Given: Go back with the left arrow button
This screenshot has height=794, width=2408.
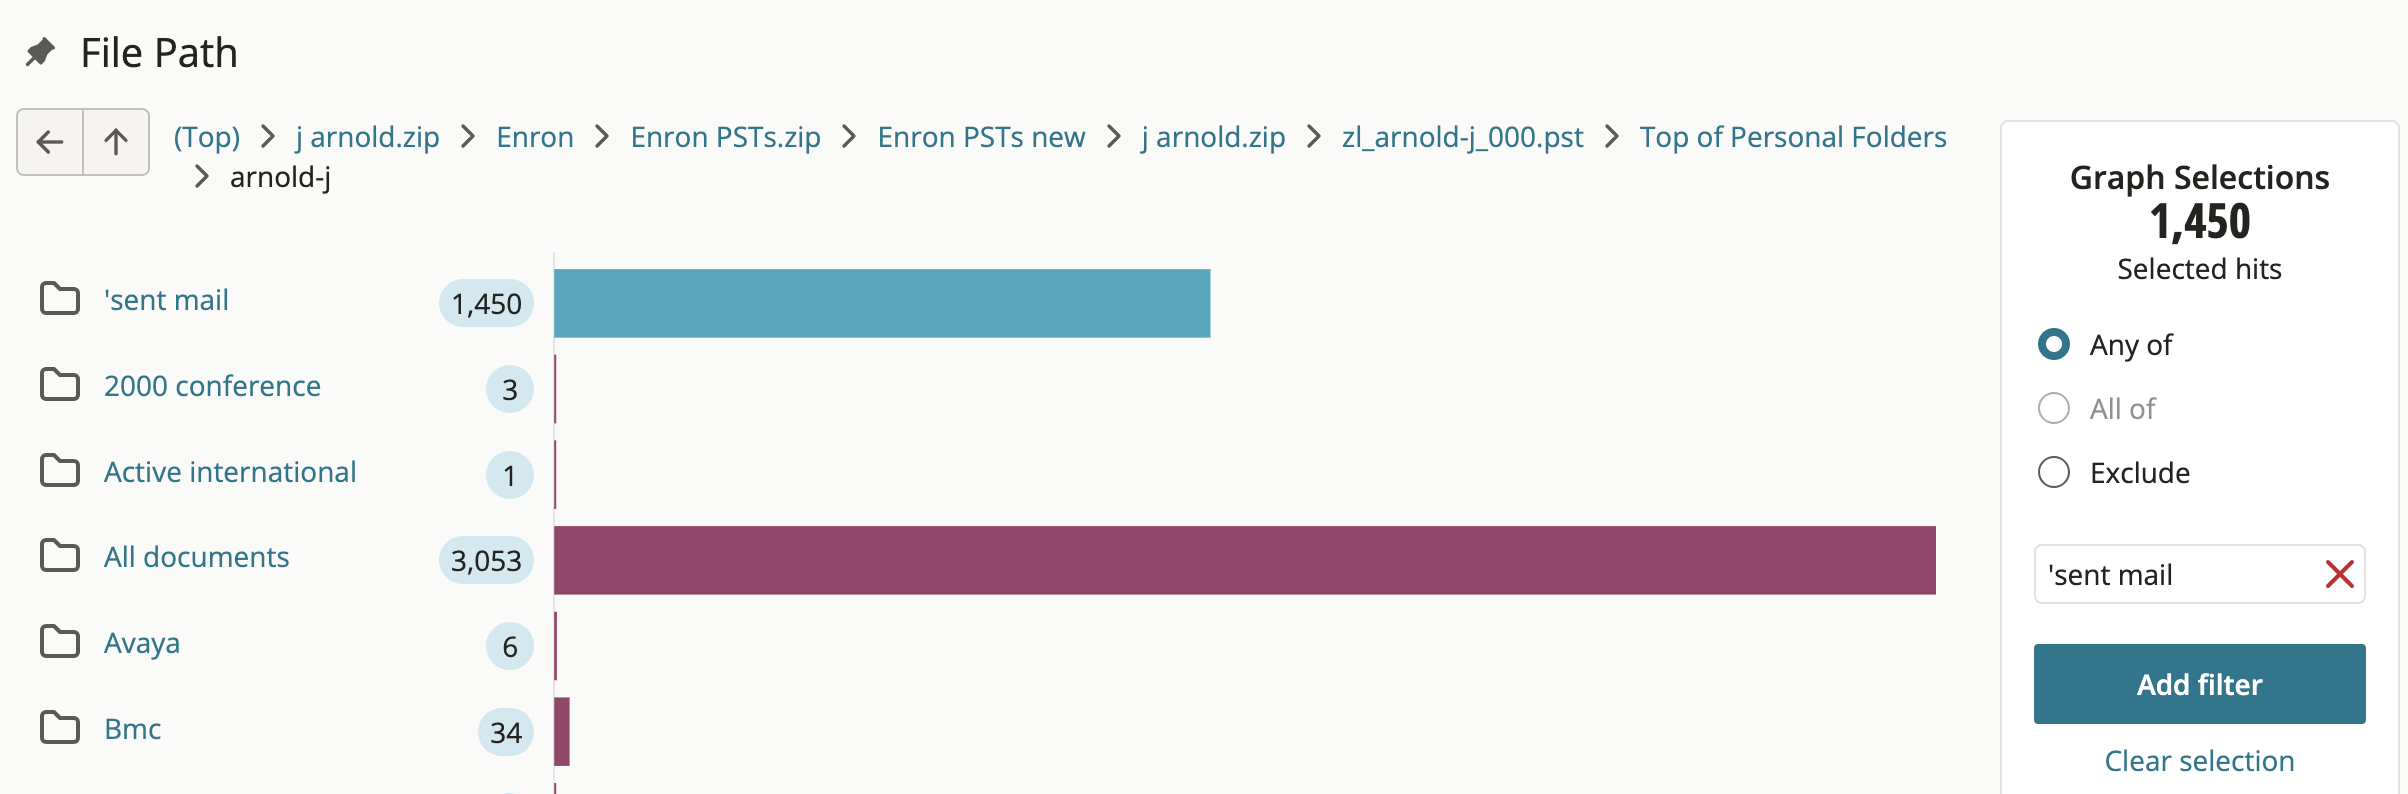Looking at the screenshot, I should point(50,142).
